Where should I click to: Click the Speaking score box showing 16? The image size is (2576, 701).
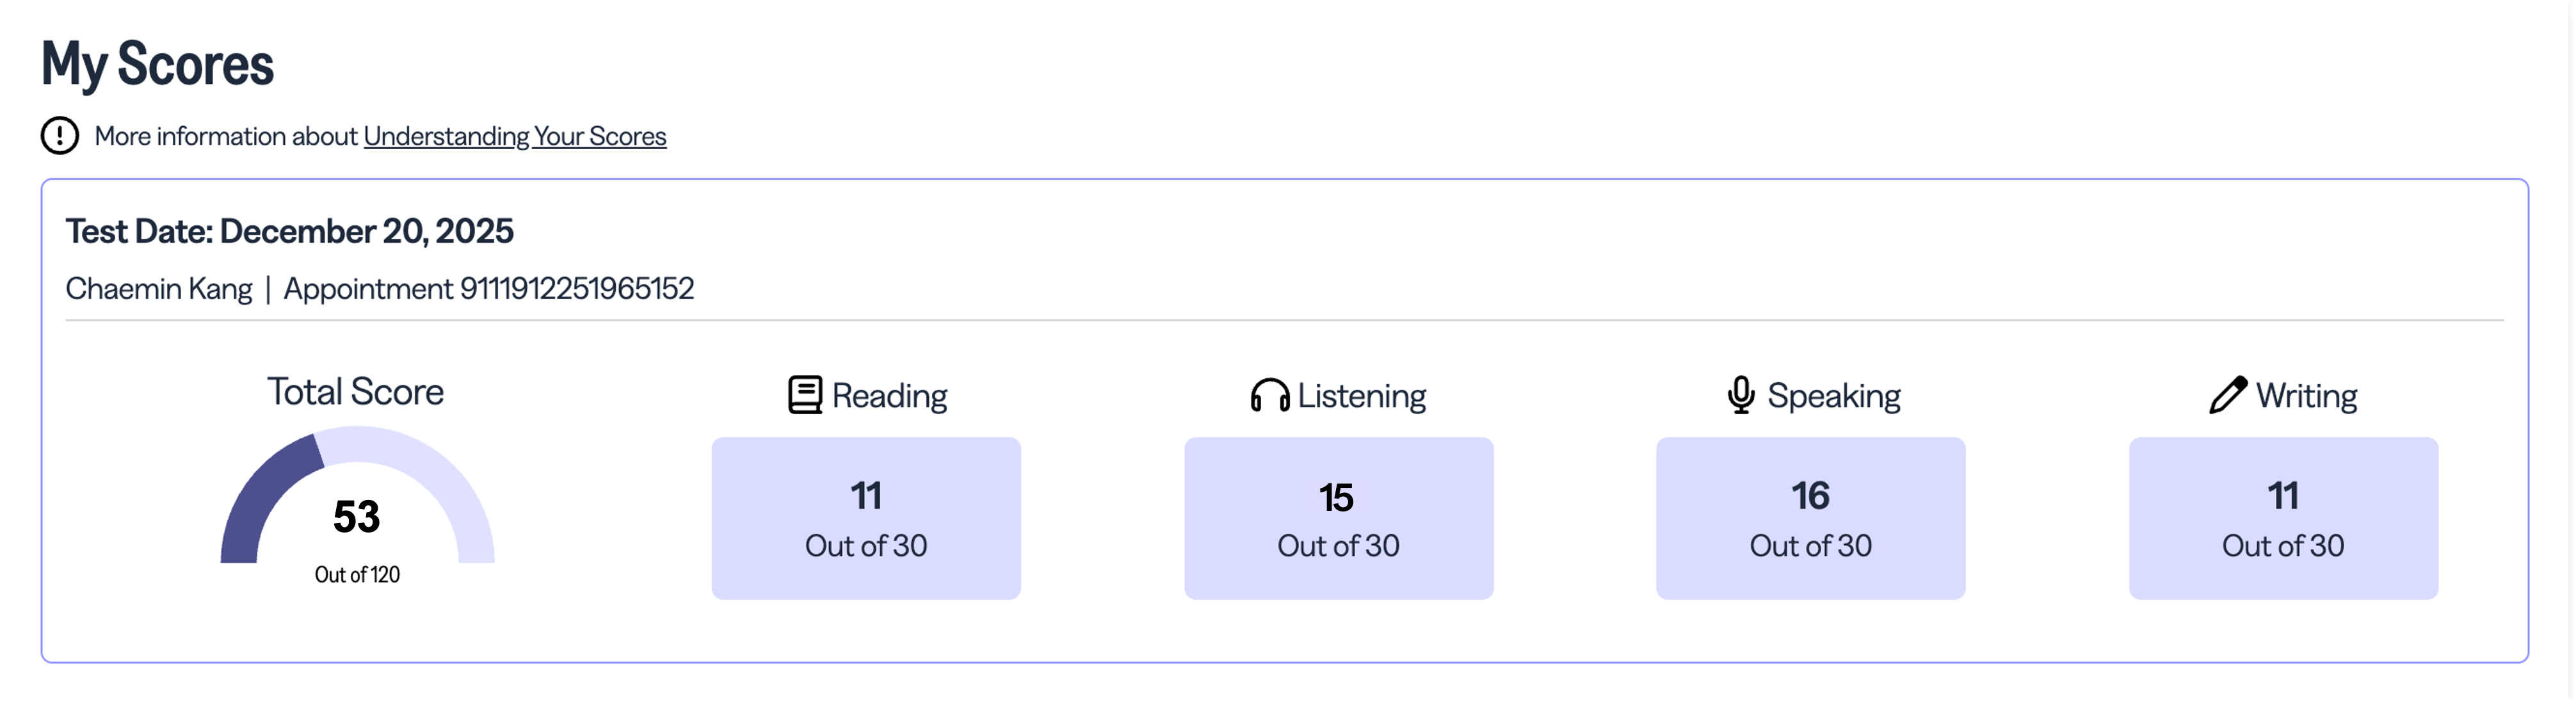click(x=1810, y=518)
